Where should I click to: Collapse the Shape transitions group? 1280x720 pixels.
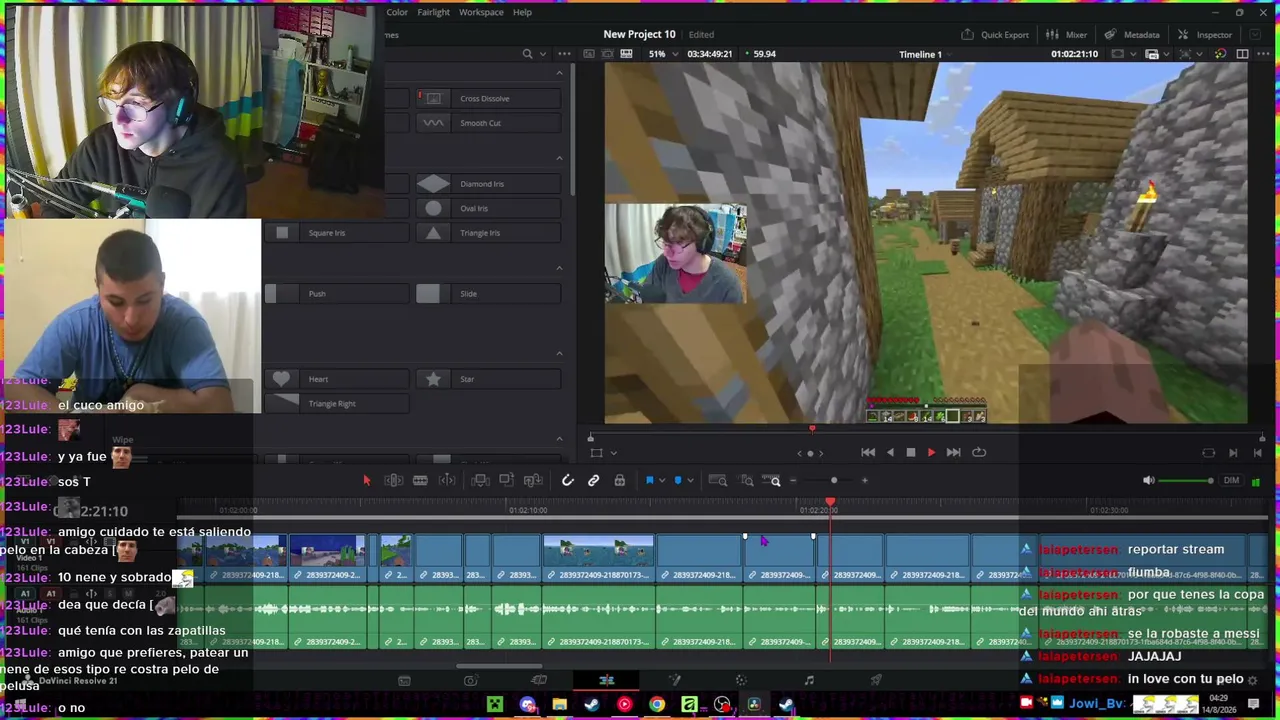click(559, 353)
